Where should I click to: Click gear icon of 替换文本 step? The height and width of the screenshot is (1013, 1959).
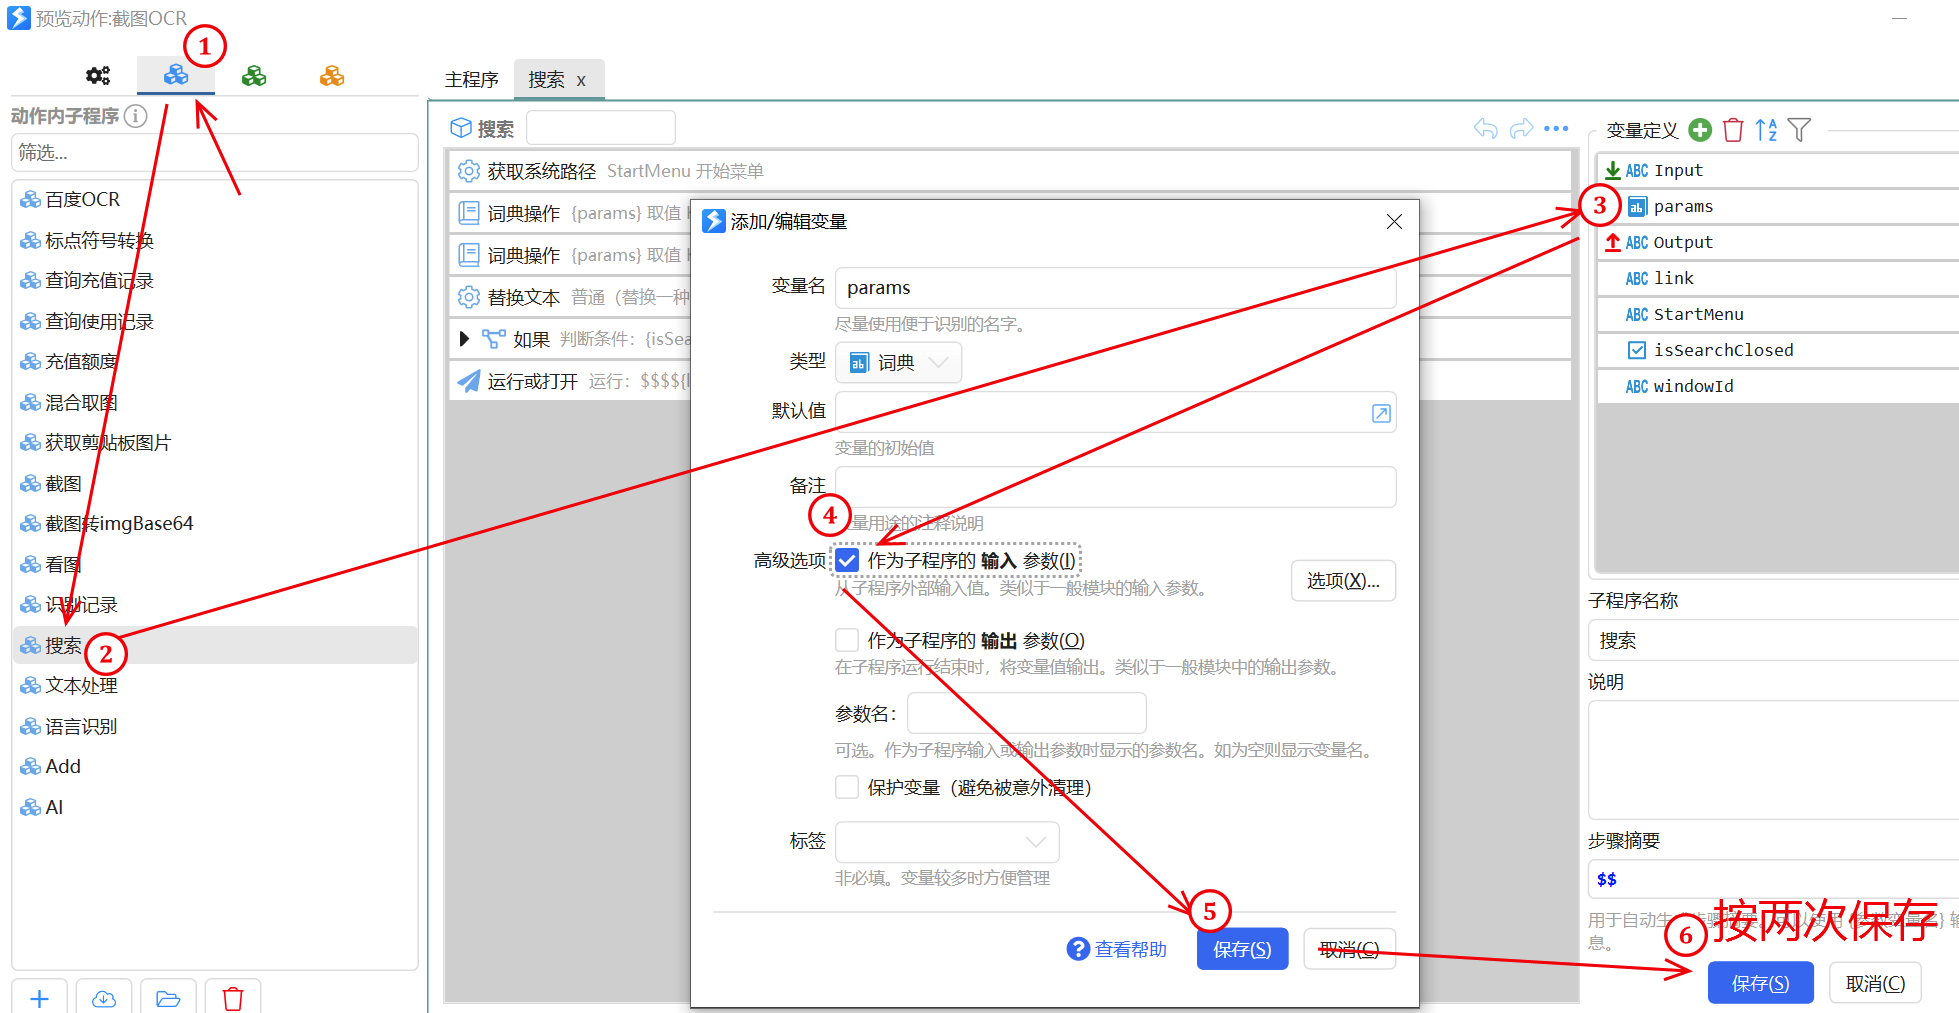click(468, 297)
